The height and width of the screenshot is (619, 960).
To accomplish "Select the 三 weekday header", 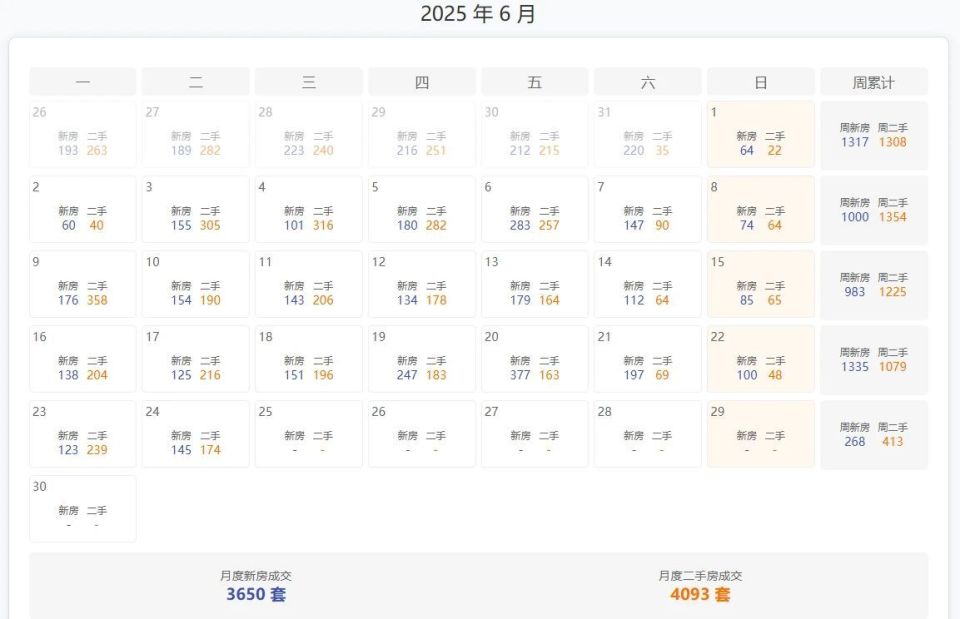I will click(x=309, y=82).
